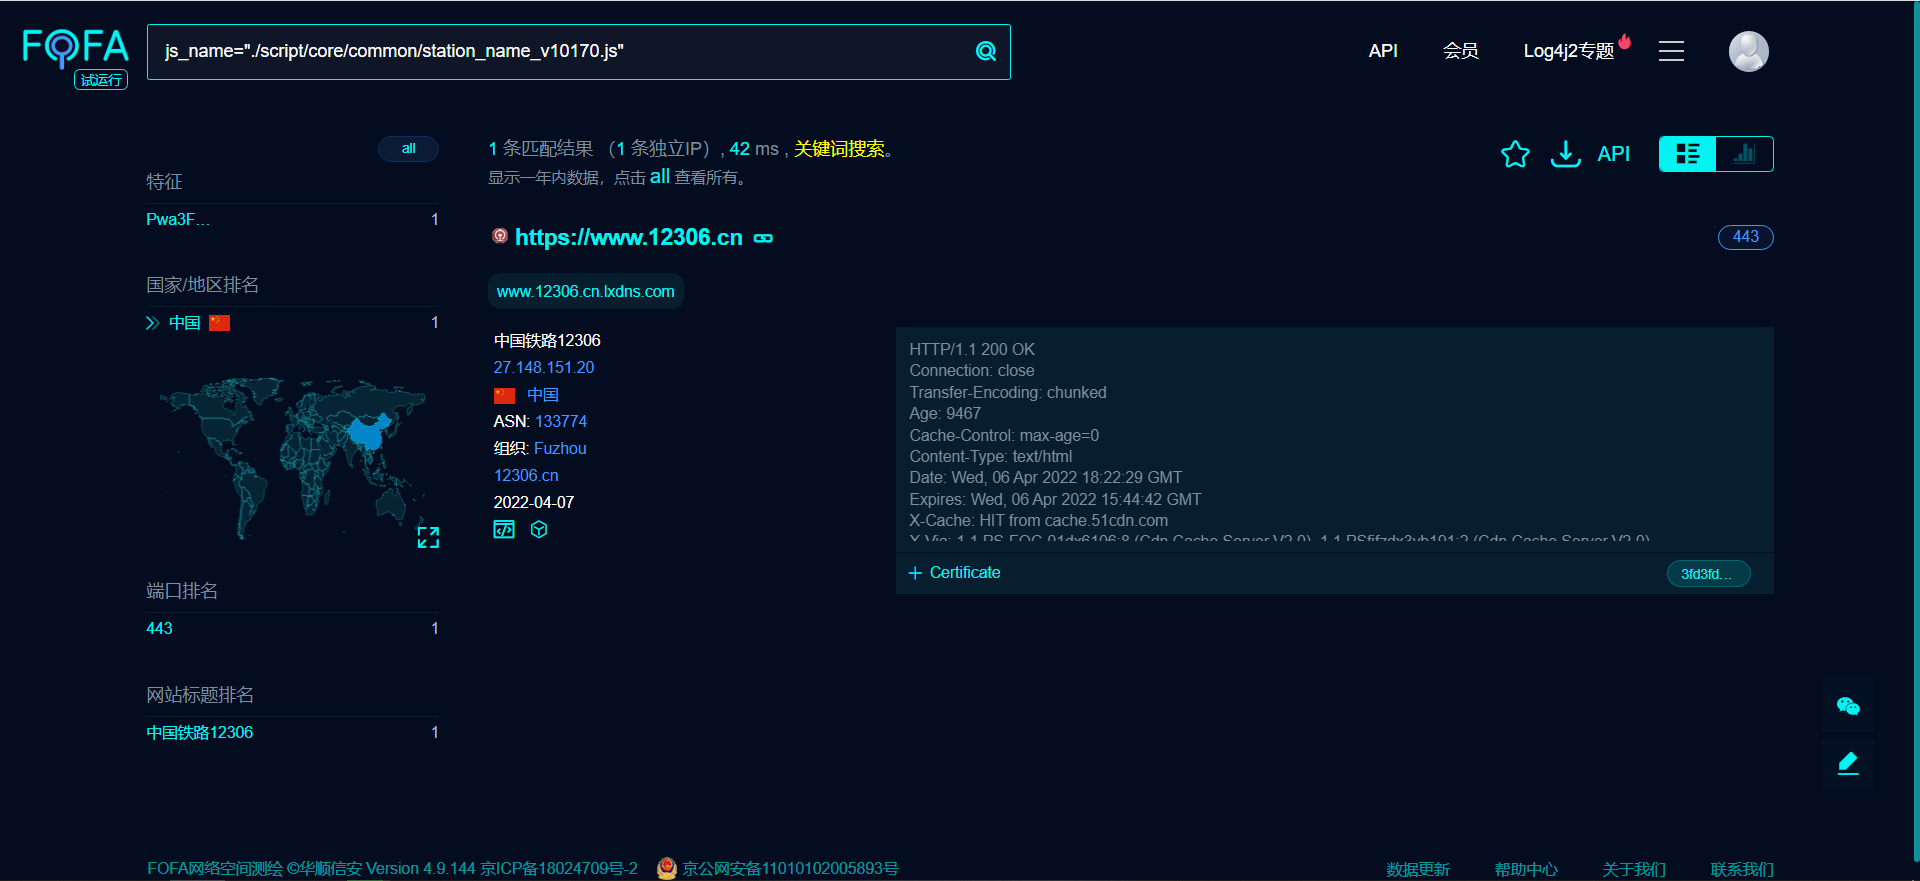Expand the world map fullscreen
The image size is (1920, 881).
pos(428,537)
